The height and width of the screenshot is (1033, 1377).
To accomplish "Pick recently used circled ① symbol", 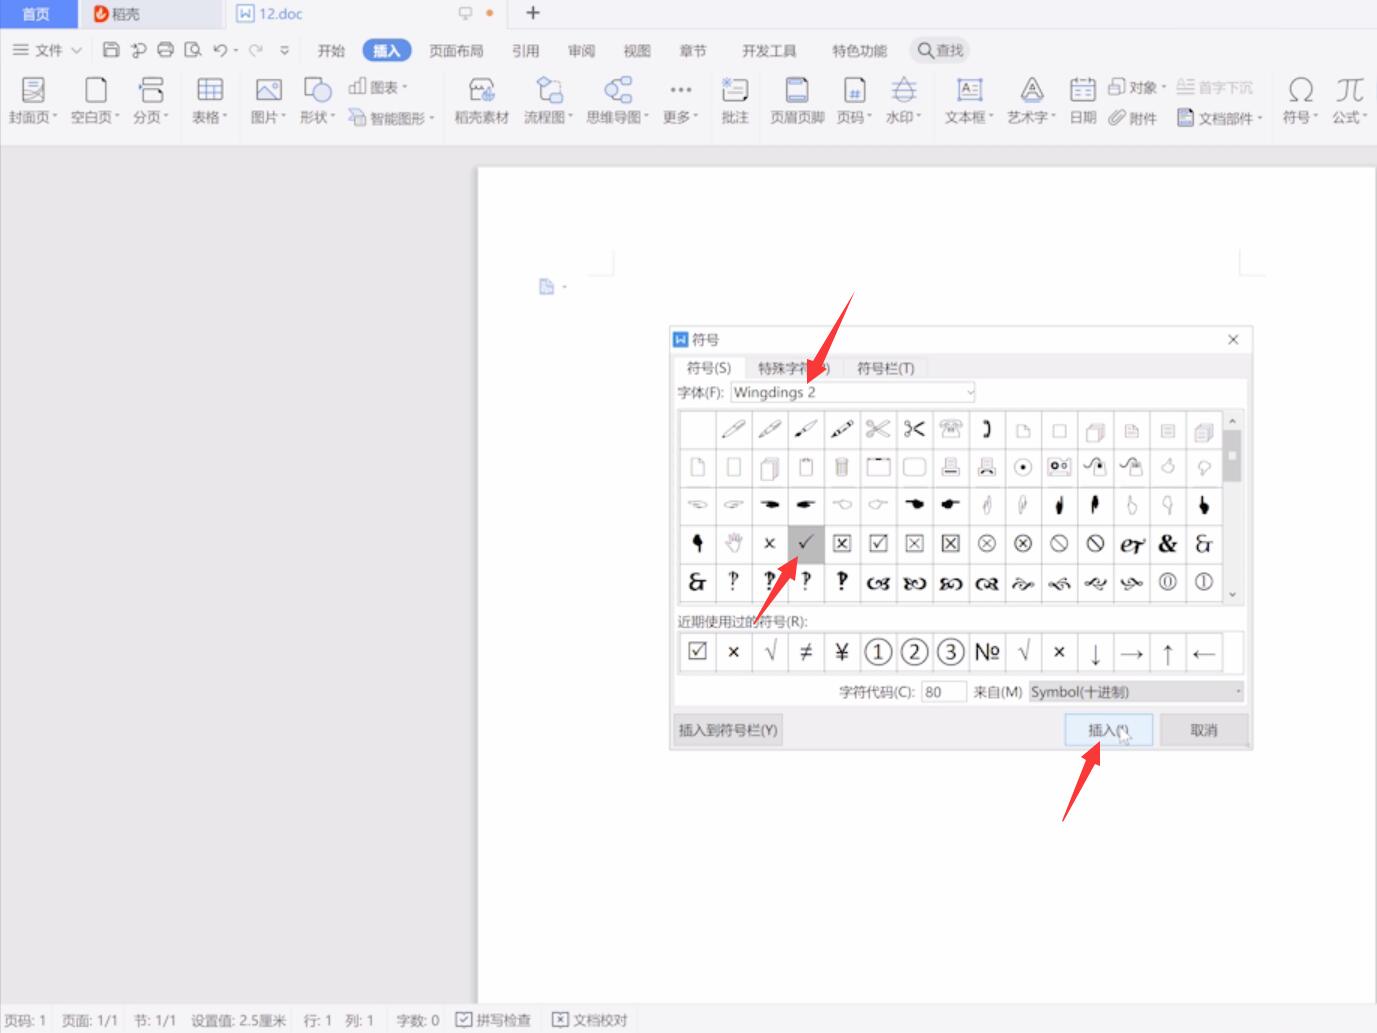I will [878, 652].
